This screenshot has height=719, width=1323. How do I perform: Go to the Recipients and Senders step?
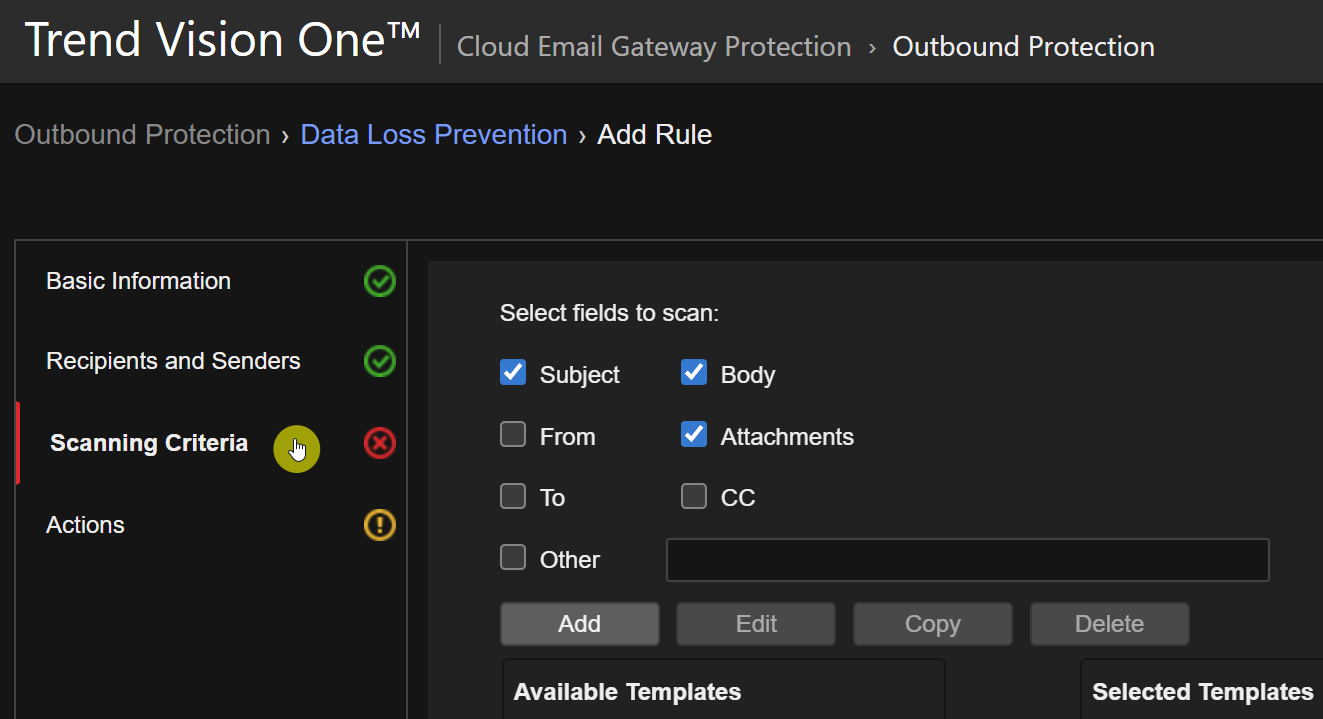(173, 362)
